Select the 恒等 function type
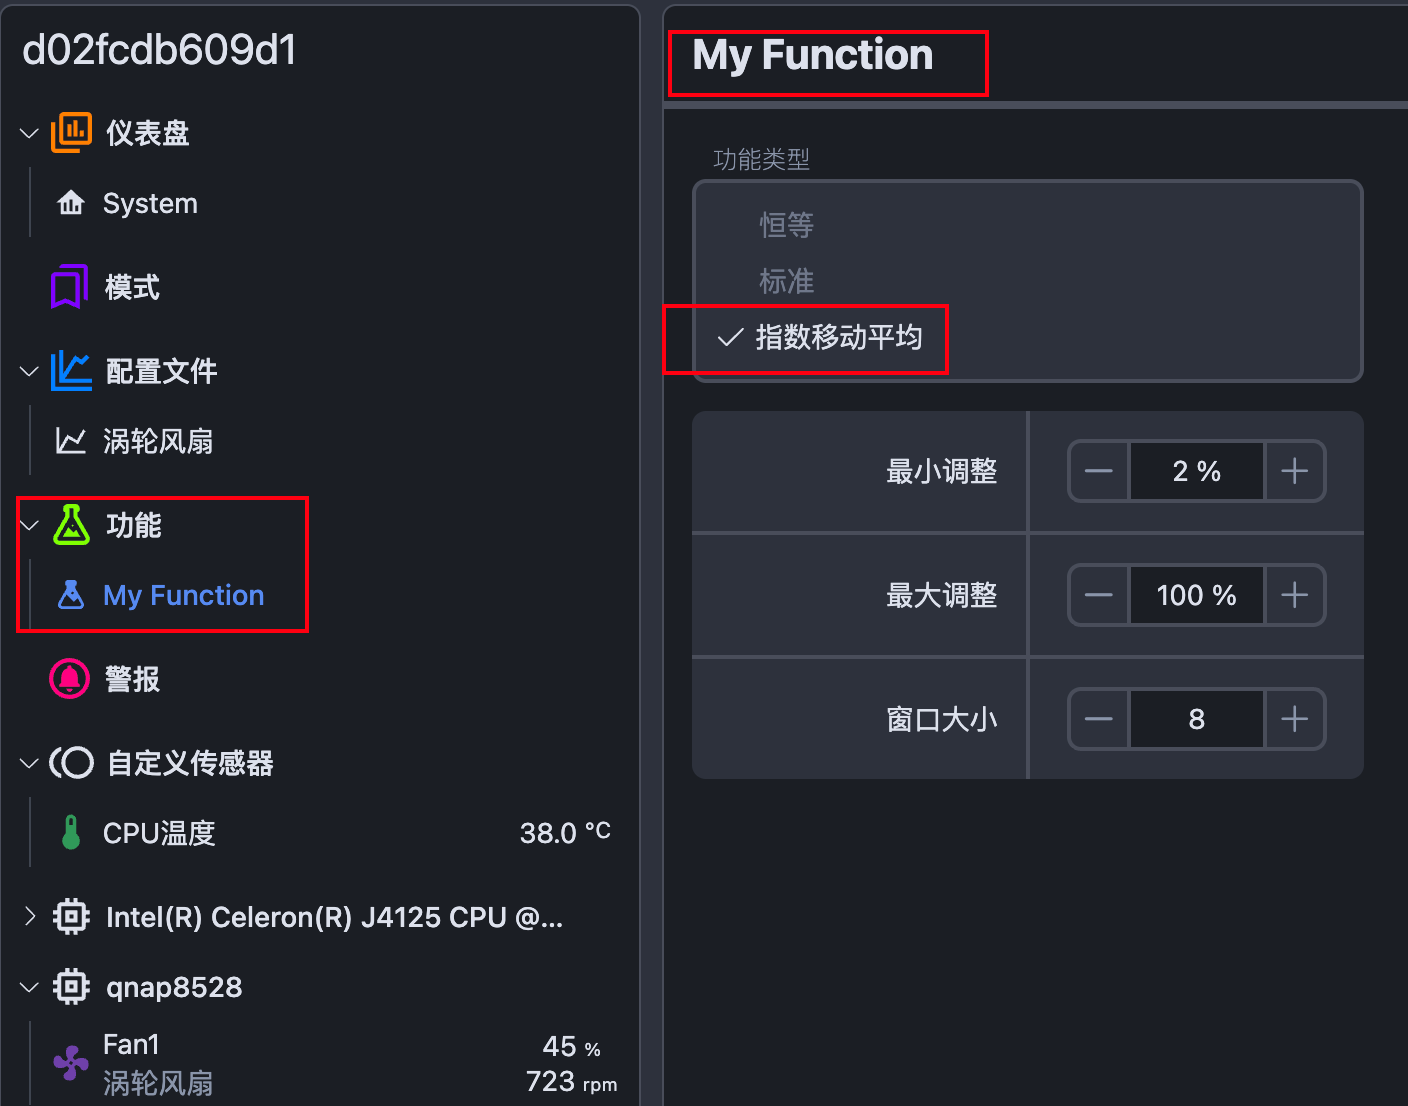The width and height of the screenshot is (1408, 1106). (787, 225)
